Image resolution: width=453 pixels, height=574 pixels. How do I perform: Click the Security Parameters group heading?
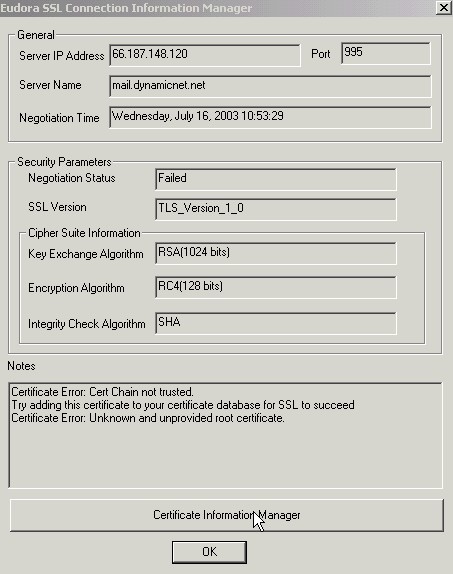coord(64,162)
